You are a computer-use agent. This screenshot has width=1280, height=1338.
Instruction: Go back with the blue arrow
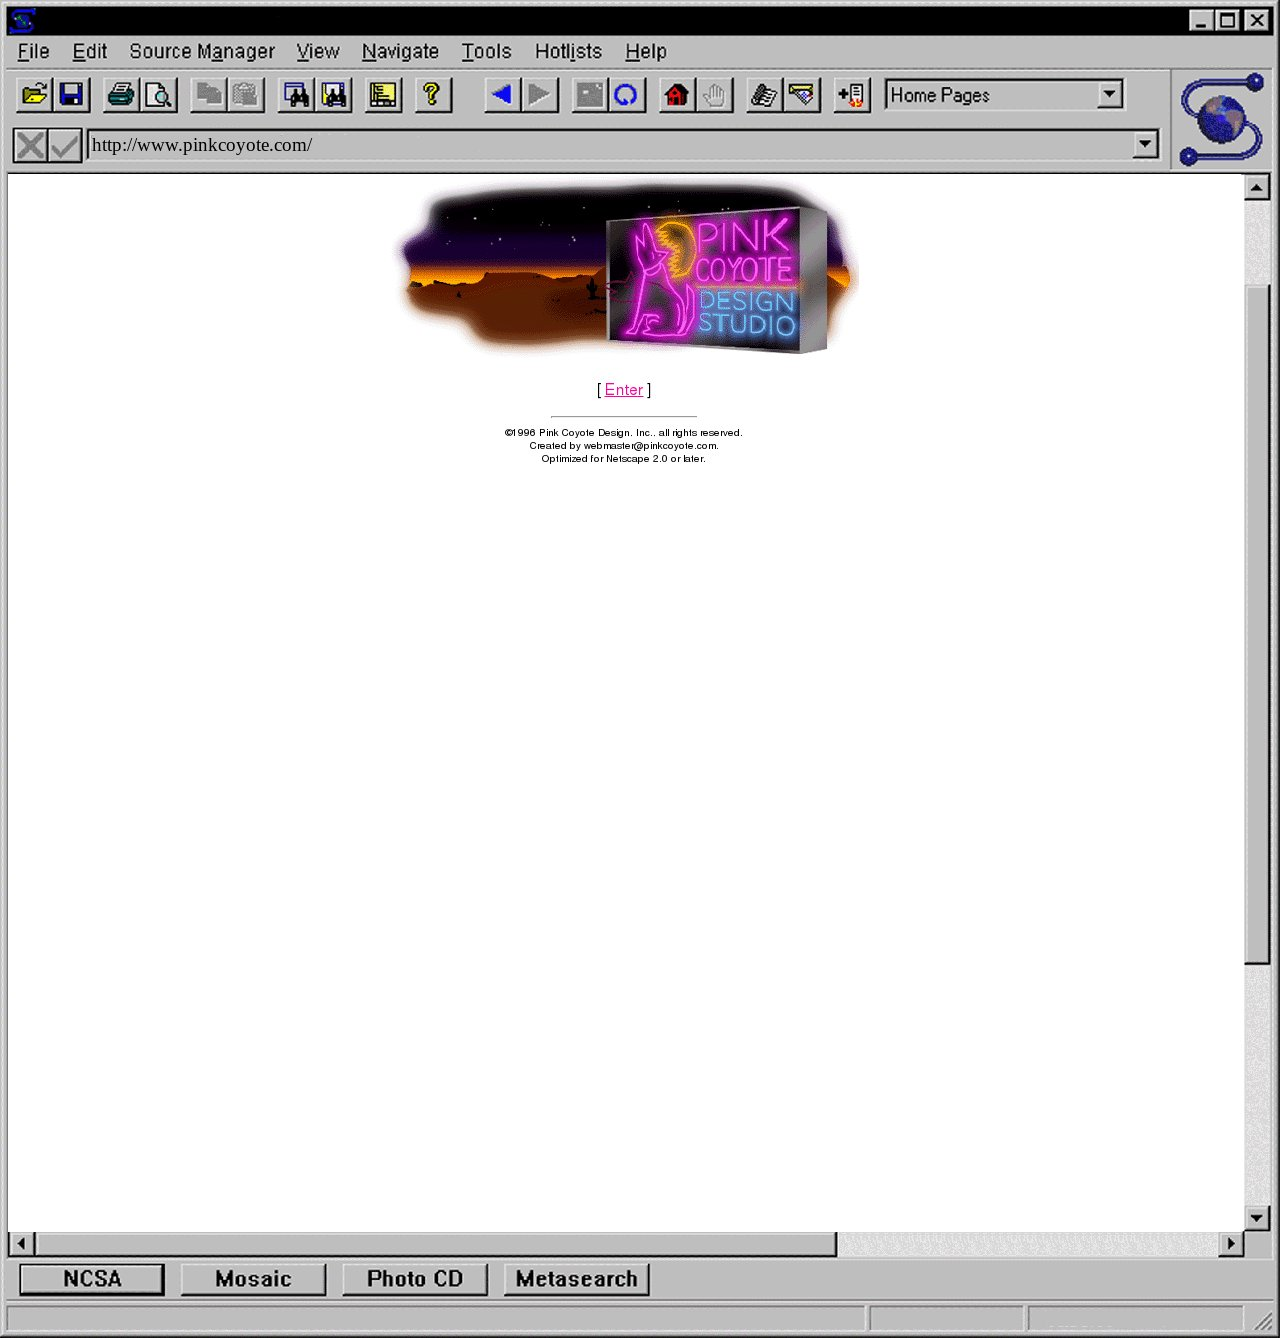(x=502, y=95)
